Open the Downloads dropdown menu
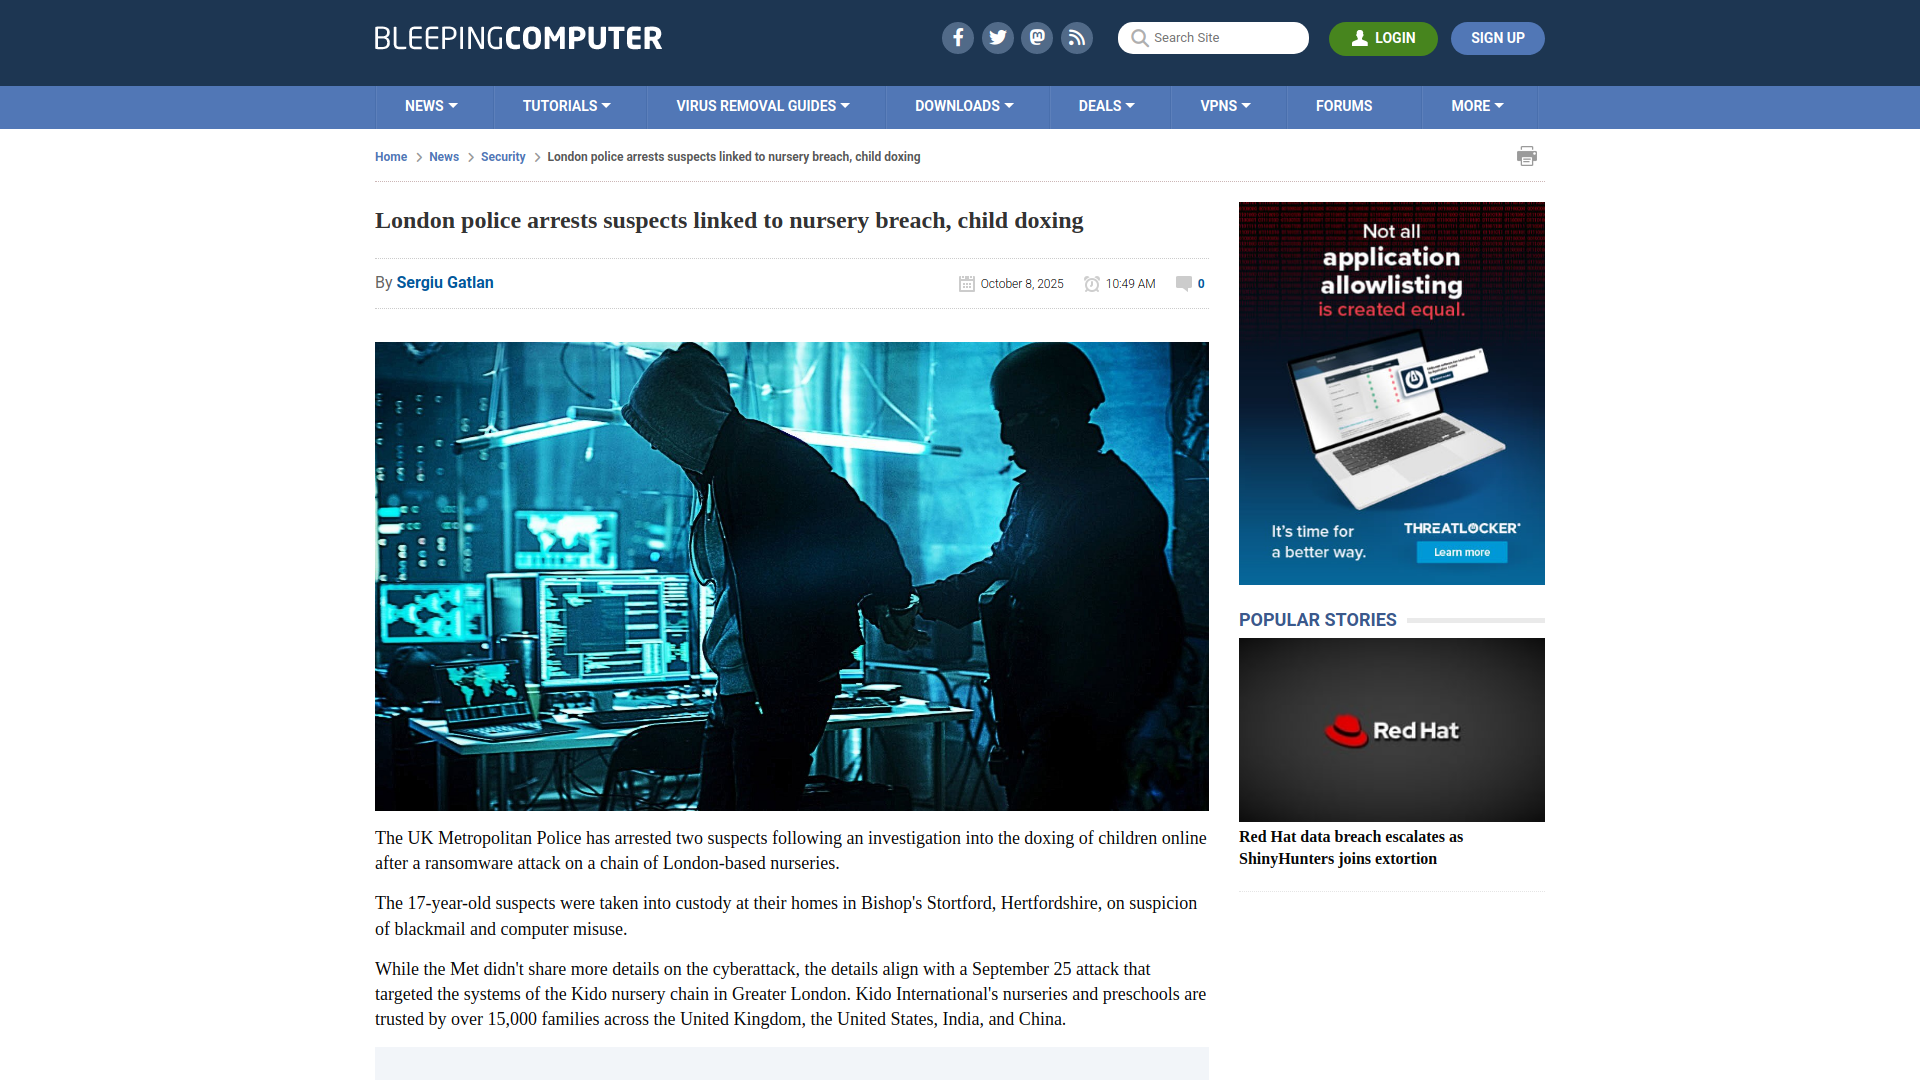Viewport: 1920px width, 1080px height. 964,106
